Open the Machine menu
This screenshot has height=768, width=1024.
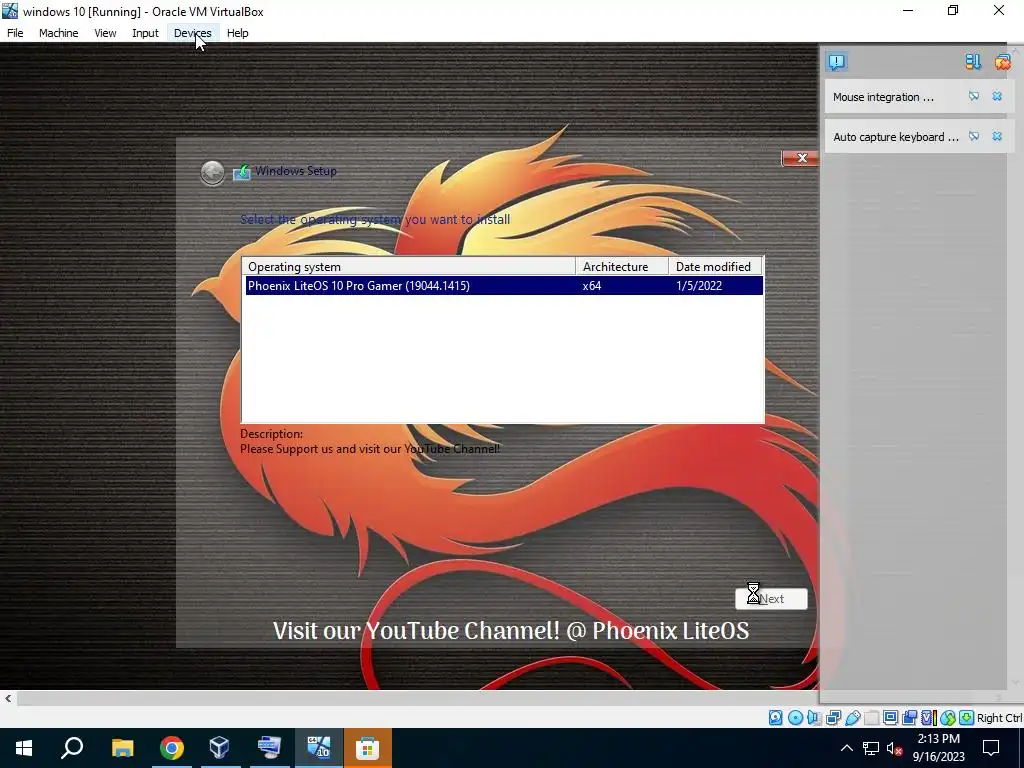(x=58, y=33)
